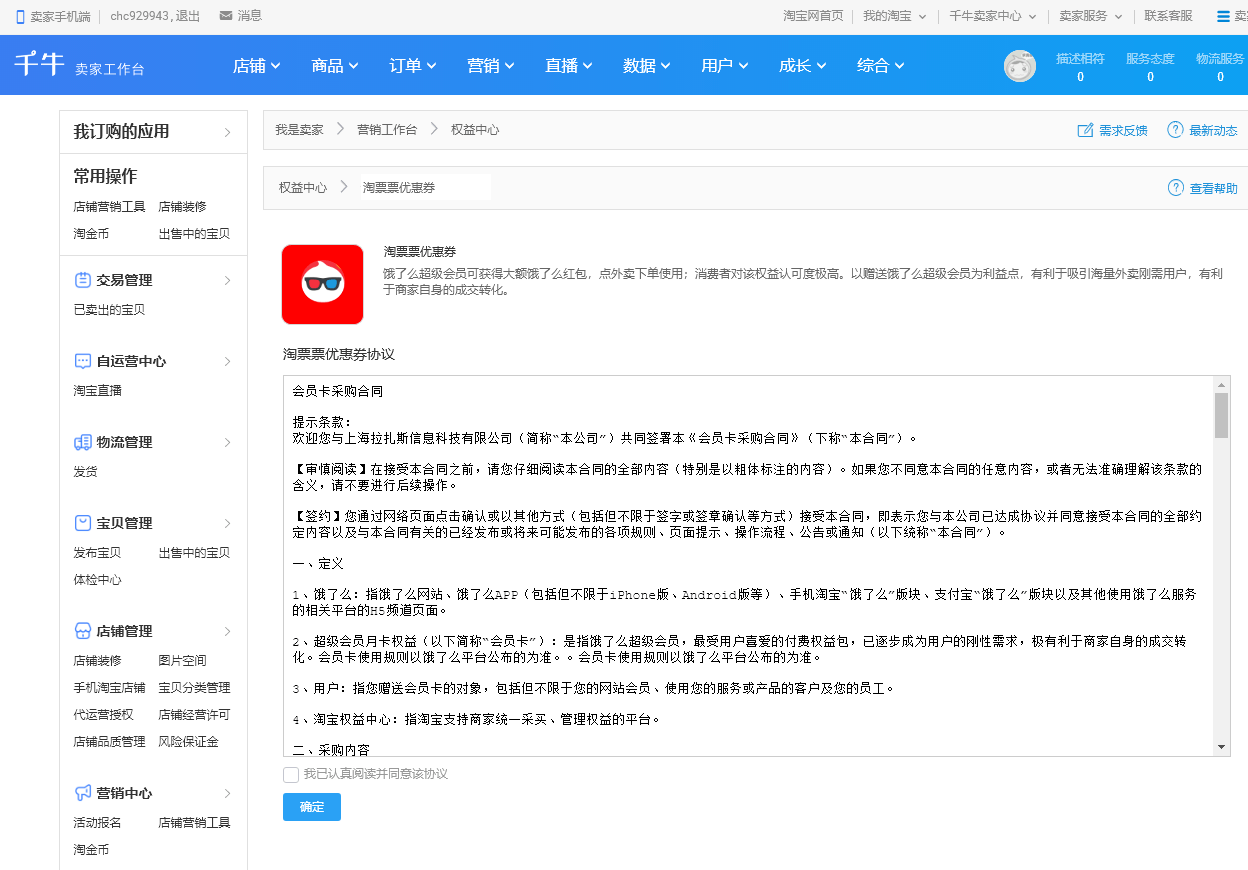Open 淘金币 under 常用操作
The image size is (1248, 870).
click(91, 234)
